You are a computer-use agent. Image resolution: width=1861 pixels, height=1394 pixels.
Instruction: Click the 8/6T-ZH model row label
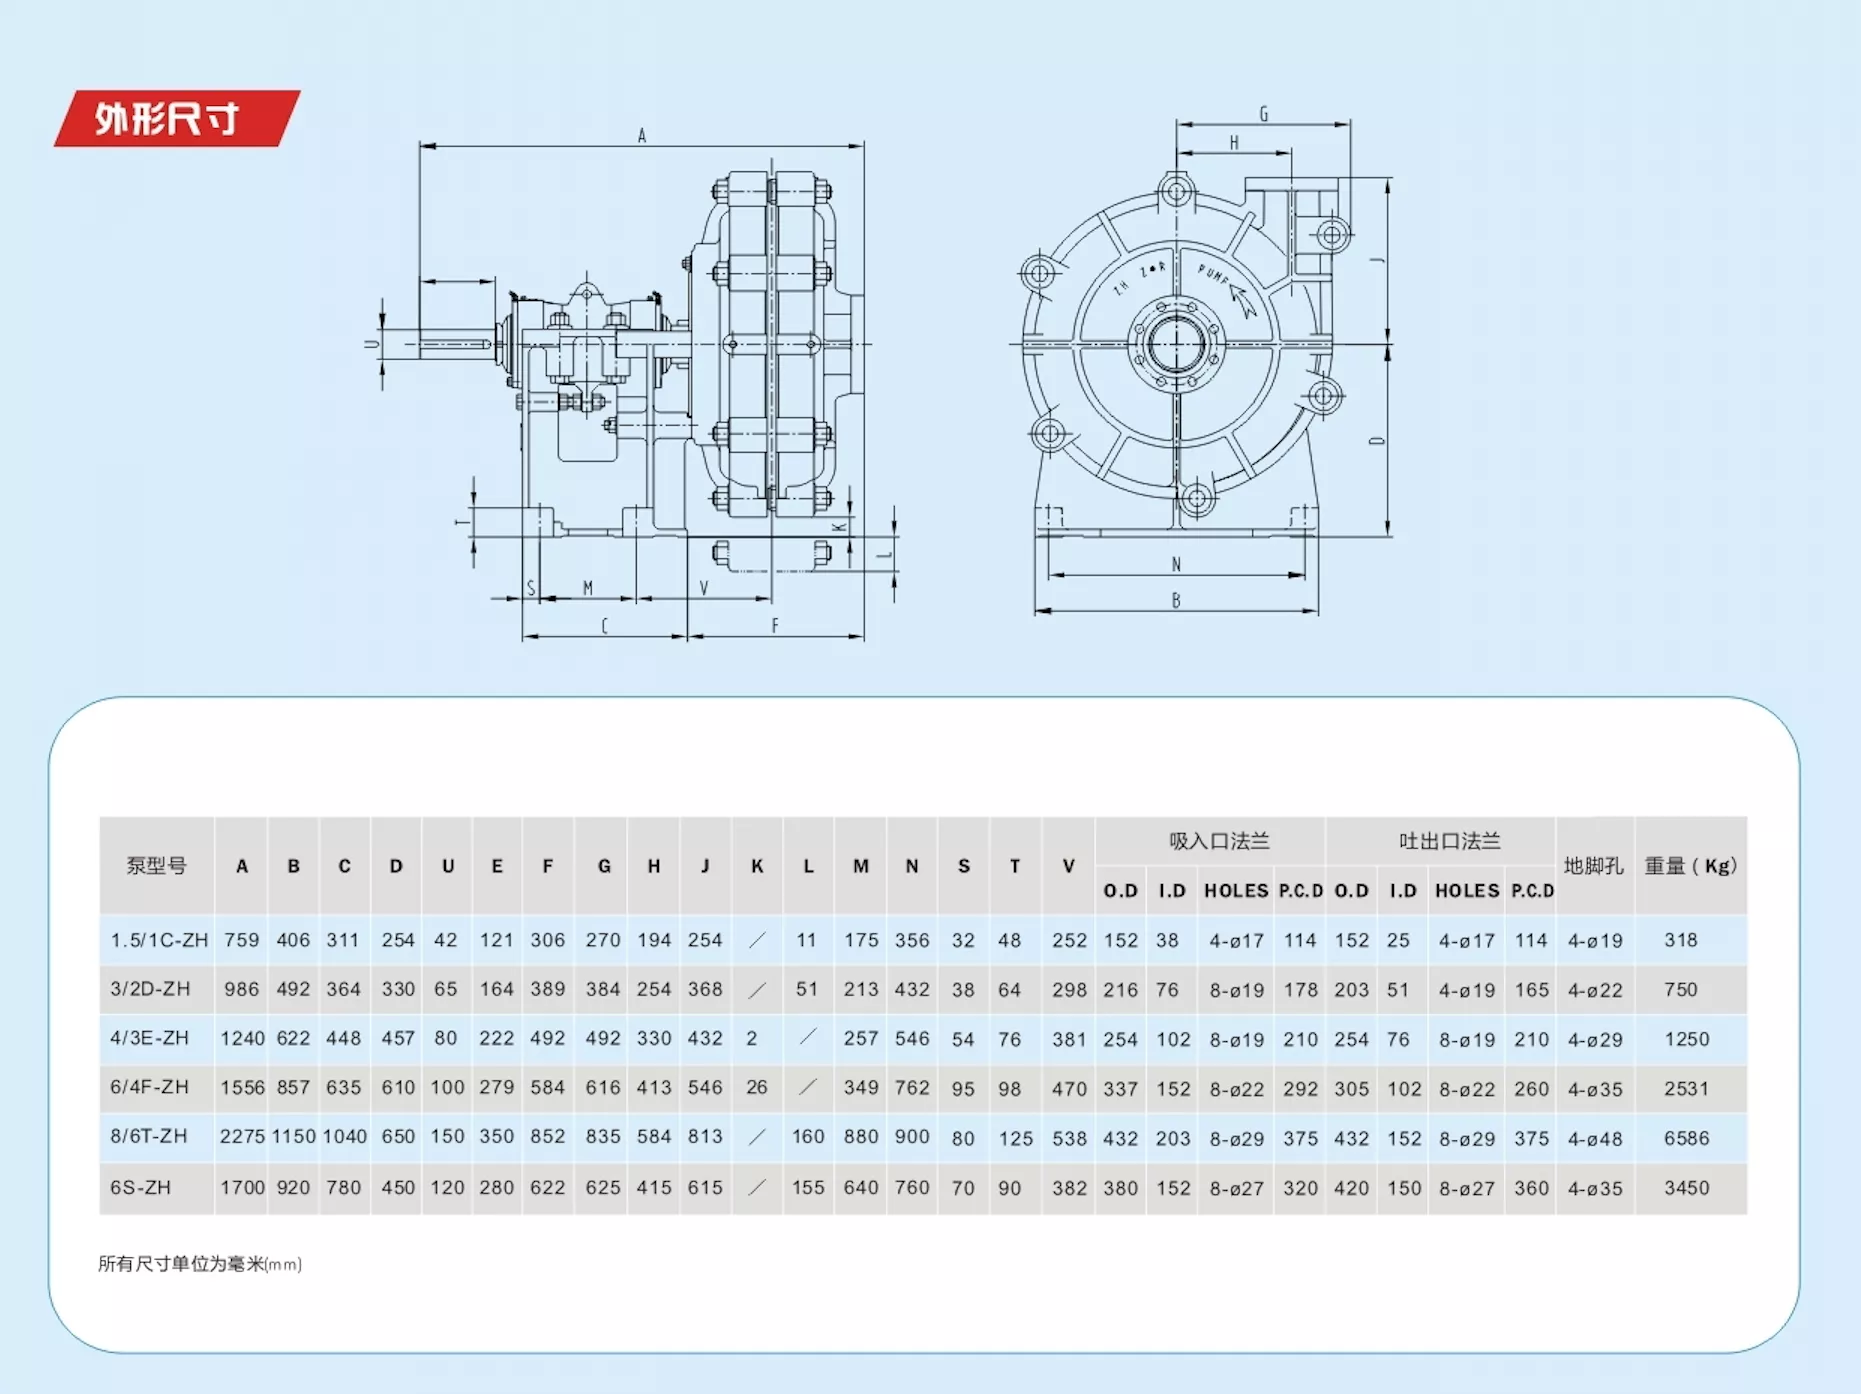[149, 1137]
